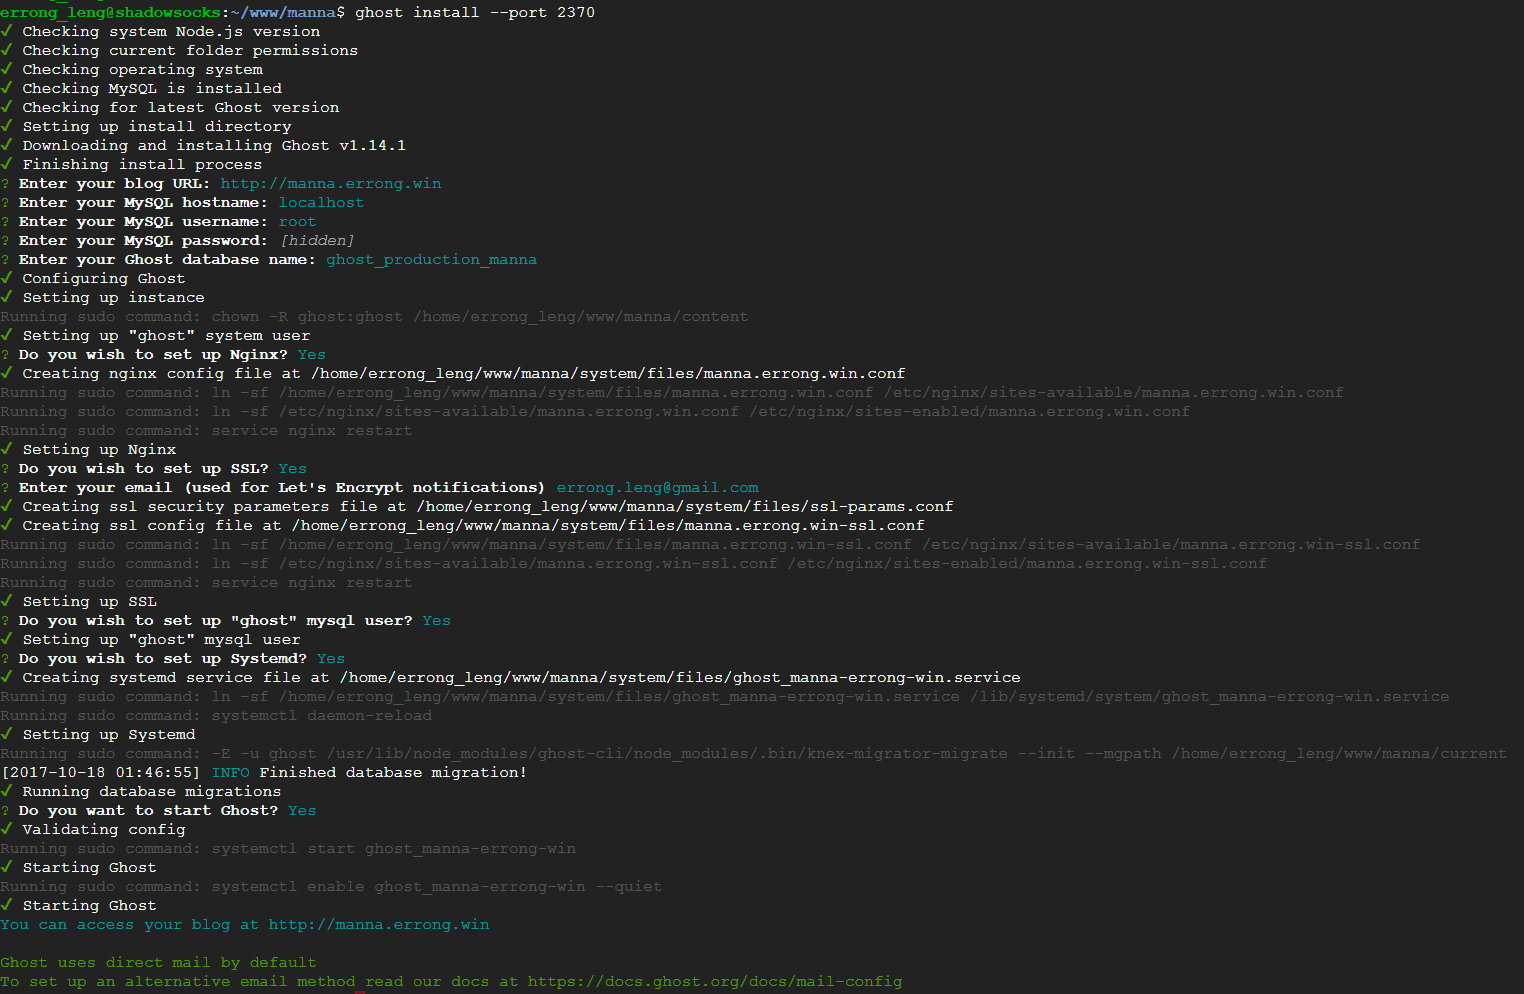Click 'Downloading and installing Ghost v1.14.1' line
The image size is (1524, 994).
[x=204, y=145]
